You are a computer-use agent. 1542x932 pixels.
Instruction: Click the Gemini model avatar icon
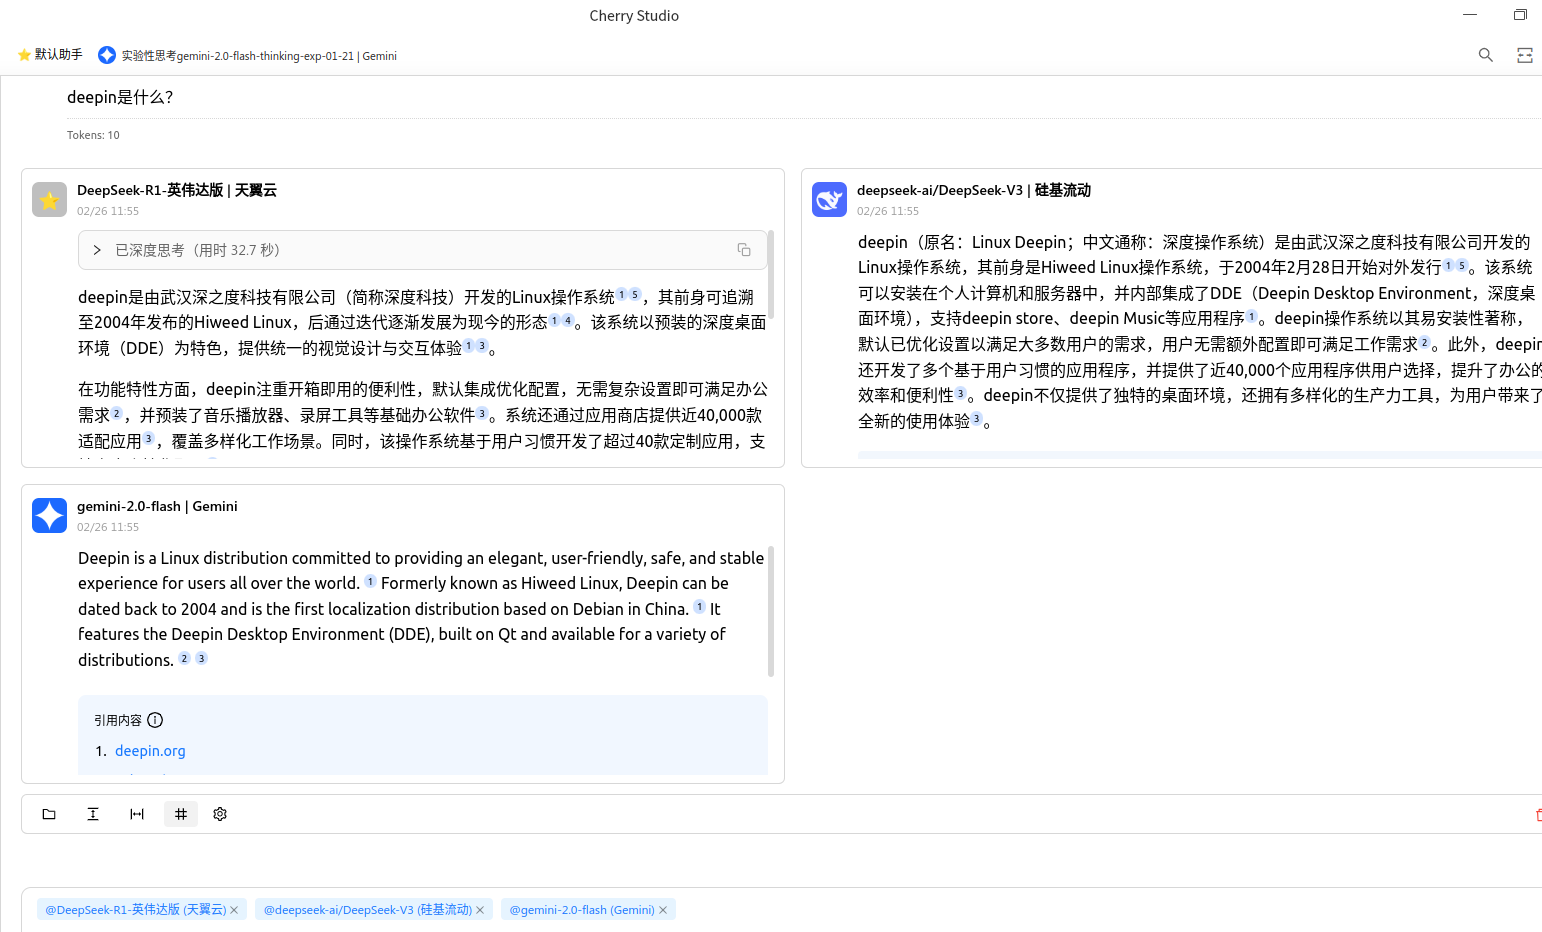(49, 515)
